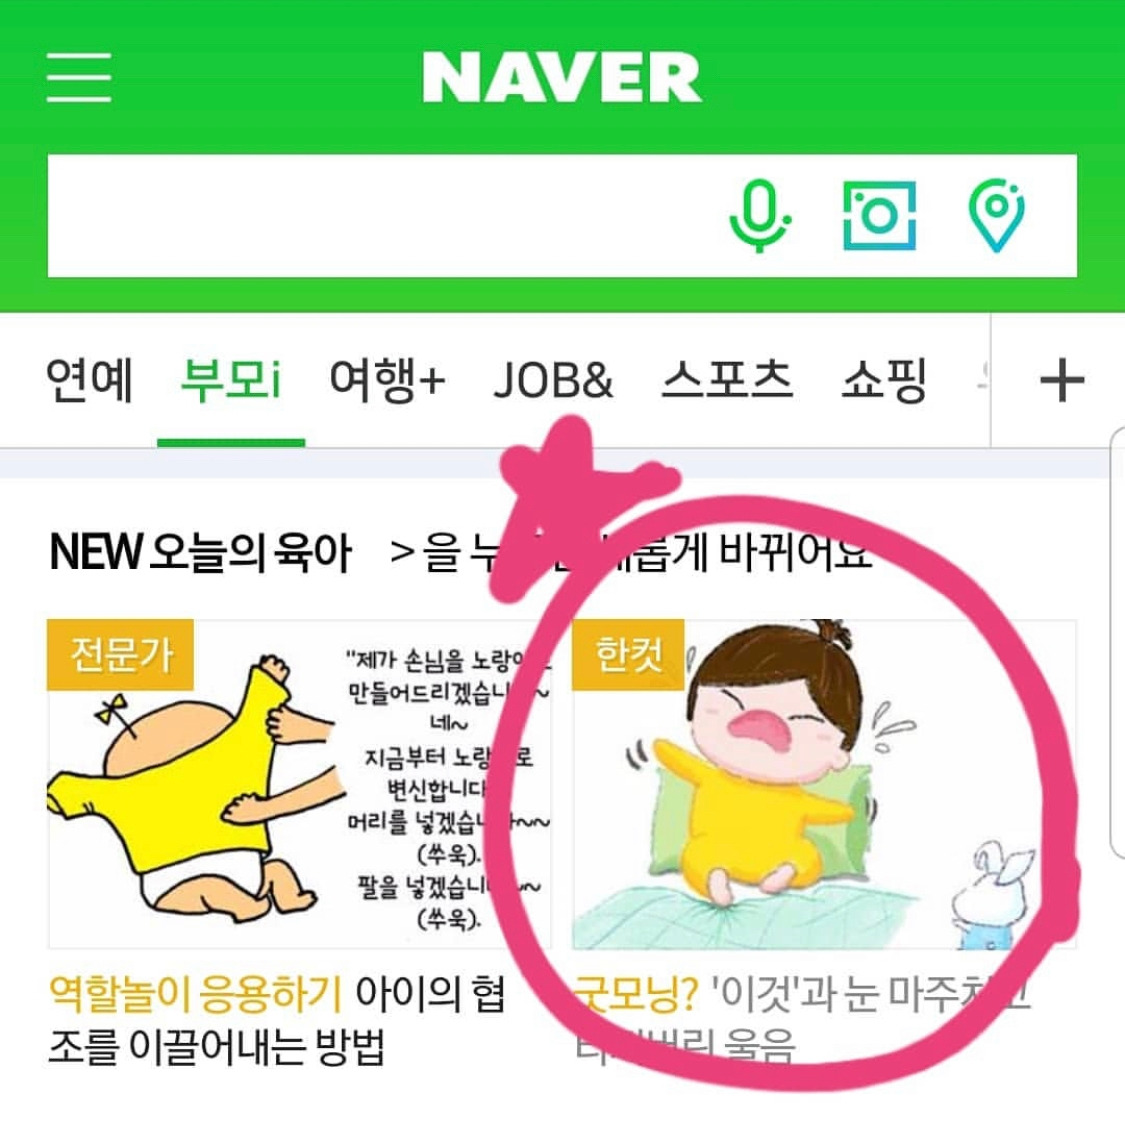Click the 전문가 category badge
1125x1125 pixels.
121,655
